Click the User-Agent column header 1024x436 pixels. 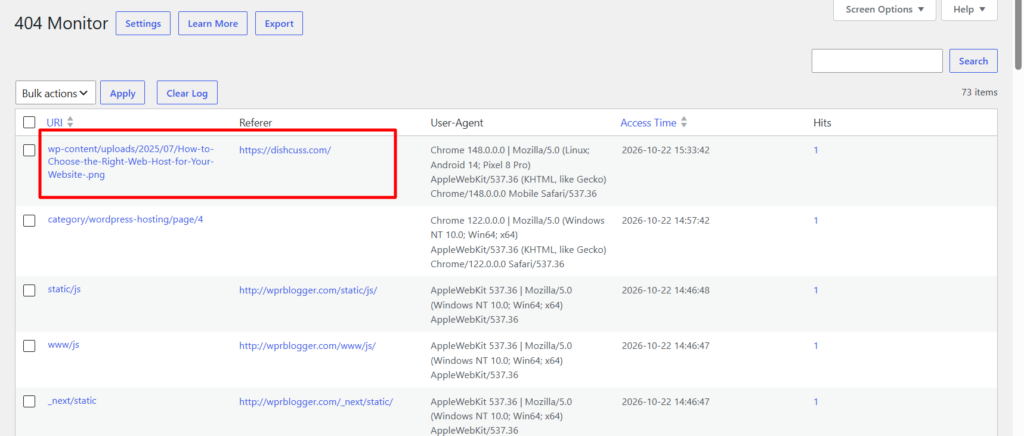click(456, 122)
